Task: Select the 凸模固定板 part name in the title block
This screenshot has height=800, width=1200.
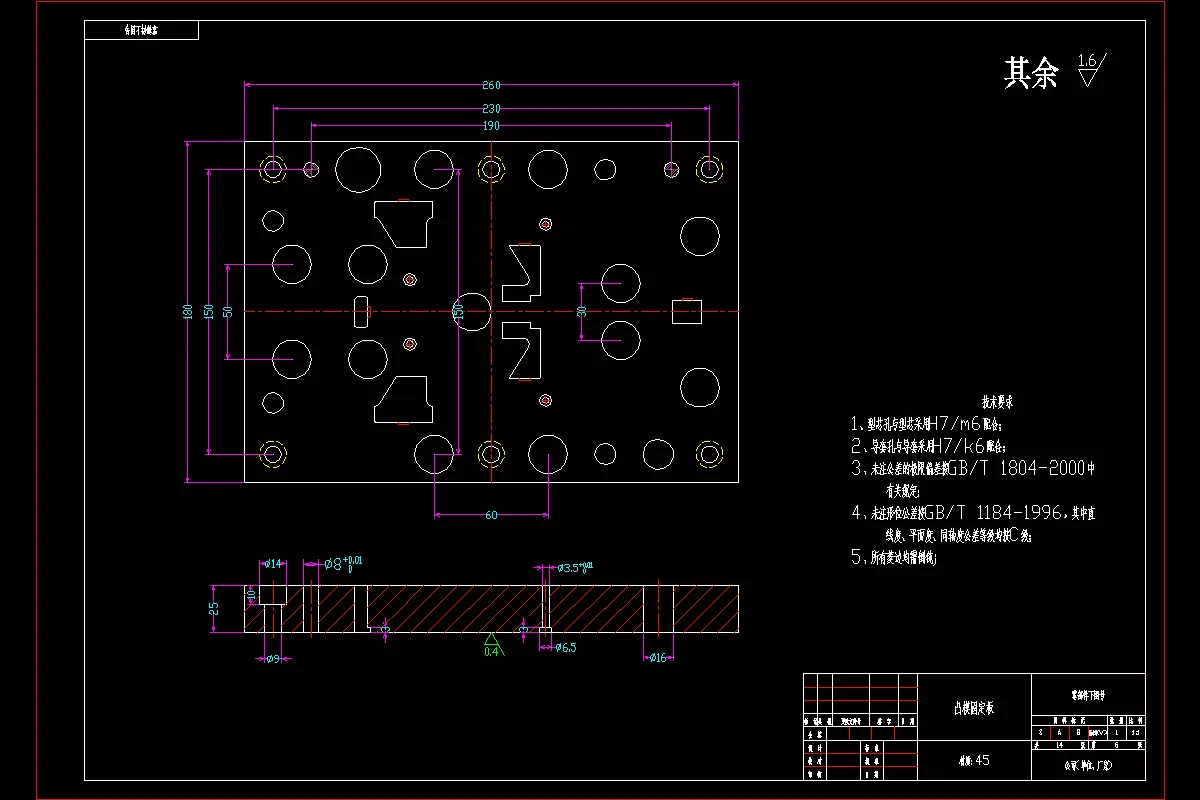Action: pyautogui.click(x=974, y=709)
